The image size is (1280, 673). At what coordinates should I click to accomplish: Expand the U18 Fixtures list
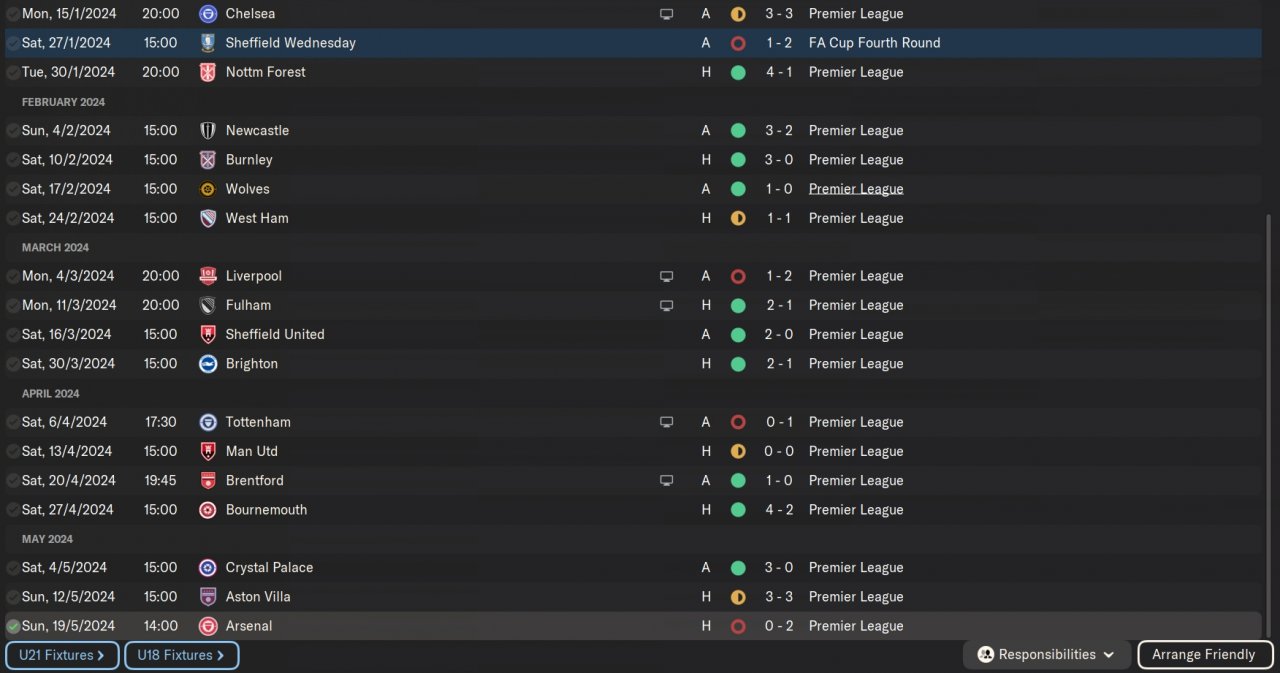(x=181, y=655)
